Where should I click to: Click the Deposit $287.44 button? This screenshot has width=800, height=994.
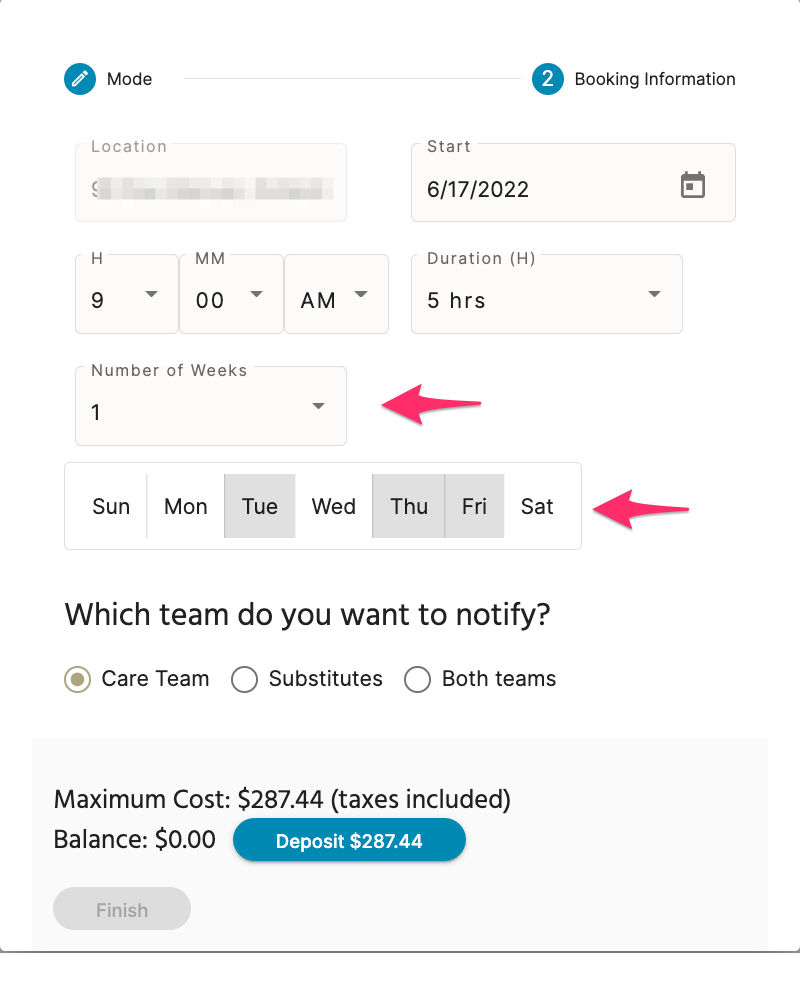click(x=349, y=840)
